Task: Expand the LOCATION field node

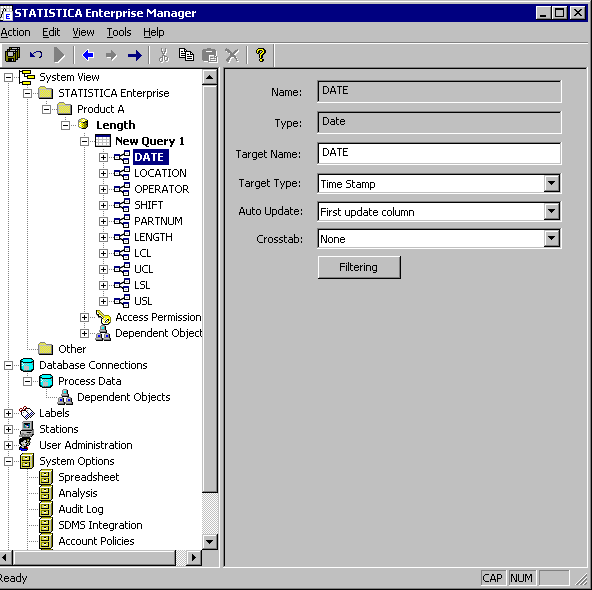Action: [103, 173]
